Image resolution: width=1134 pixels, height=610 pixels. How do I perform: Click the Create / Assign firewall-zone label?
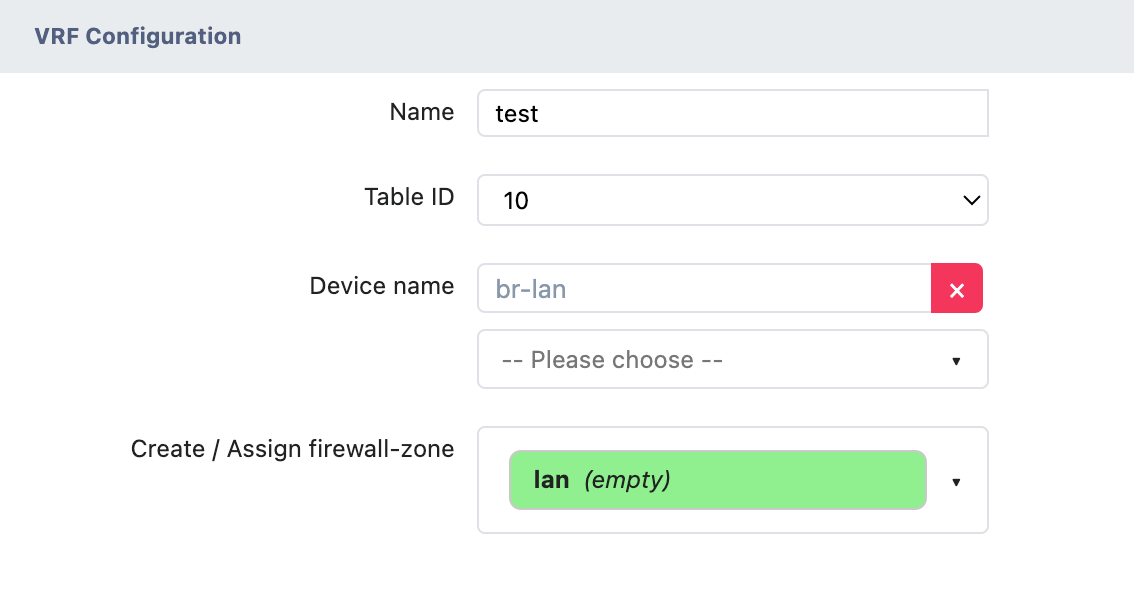coord(292,449)
